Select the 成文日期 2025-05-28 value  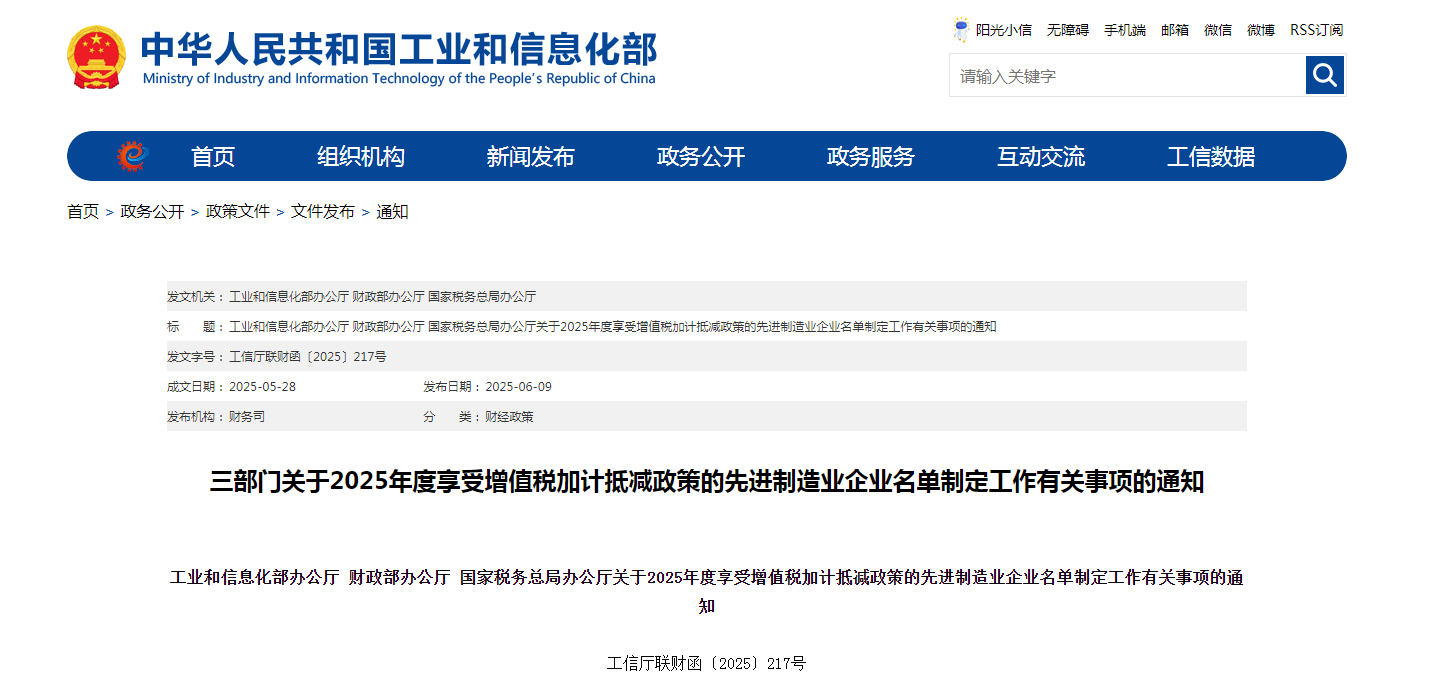[x=262, y=387]
